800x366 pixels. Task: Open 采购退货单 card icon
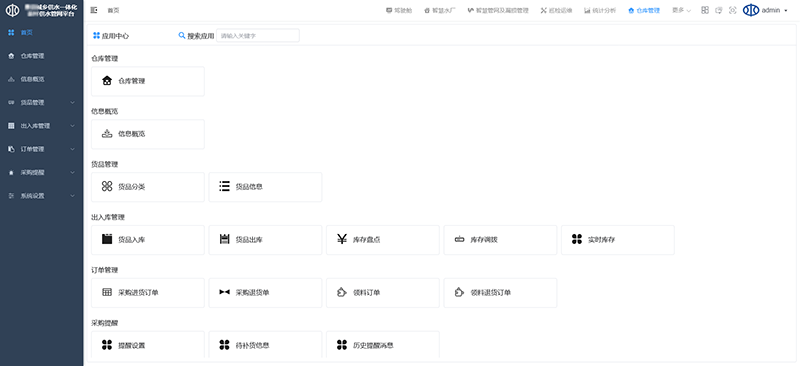click(224, 292)
